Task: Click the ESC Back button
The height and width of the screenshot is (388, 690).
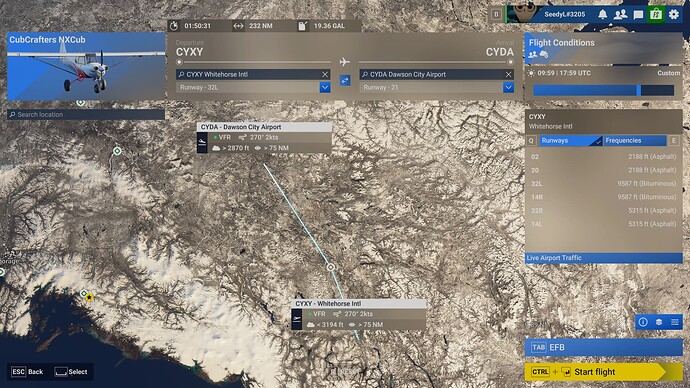Action: [x=27, y=372]
